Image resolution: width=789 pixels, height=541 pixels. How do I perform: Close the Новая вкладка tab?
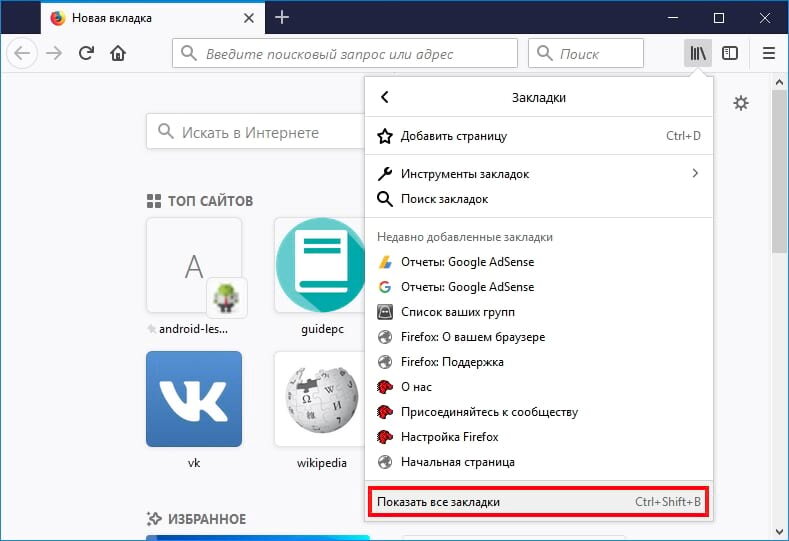click(x=249, y=18)
